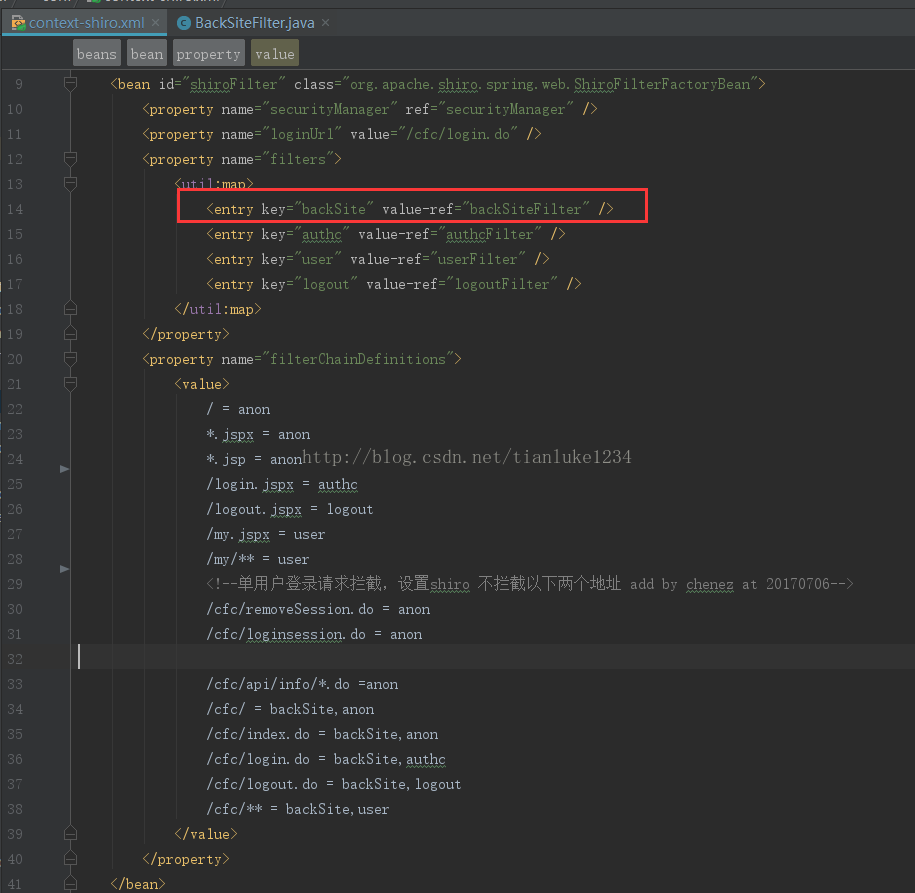Click the 'userFilter' value-ref text
Image resolution: width=915 pixels, height=893 pixels.
[477, 259]
